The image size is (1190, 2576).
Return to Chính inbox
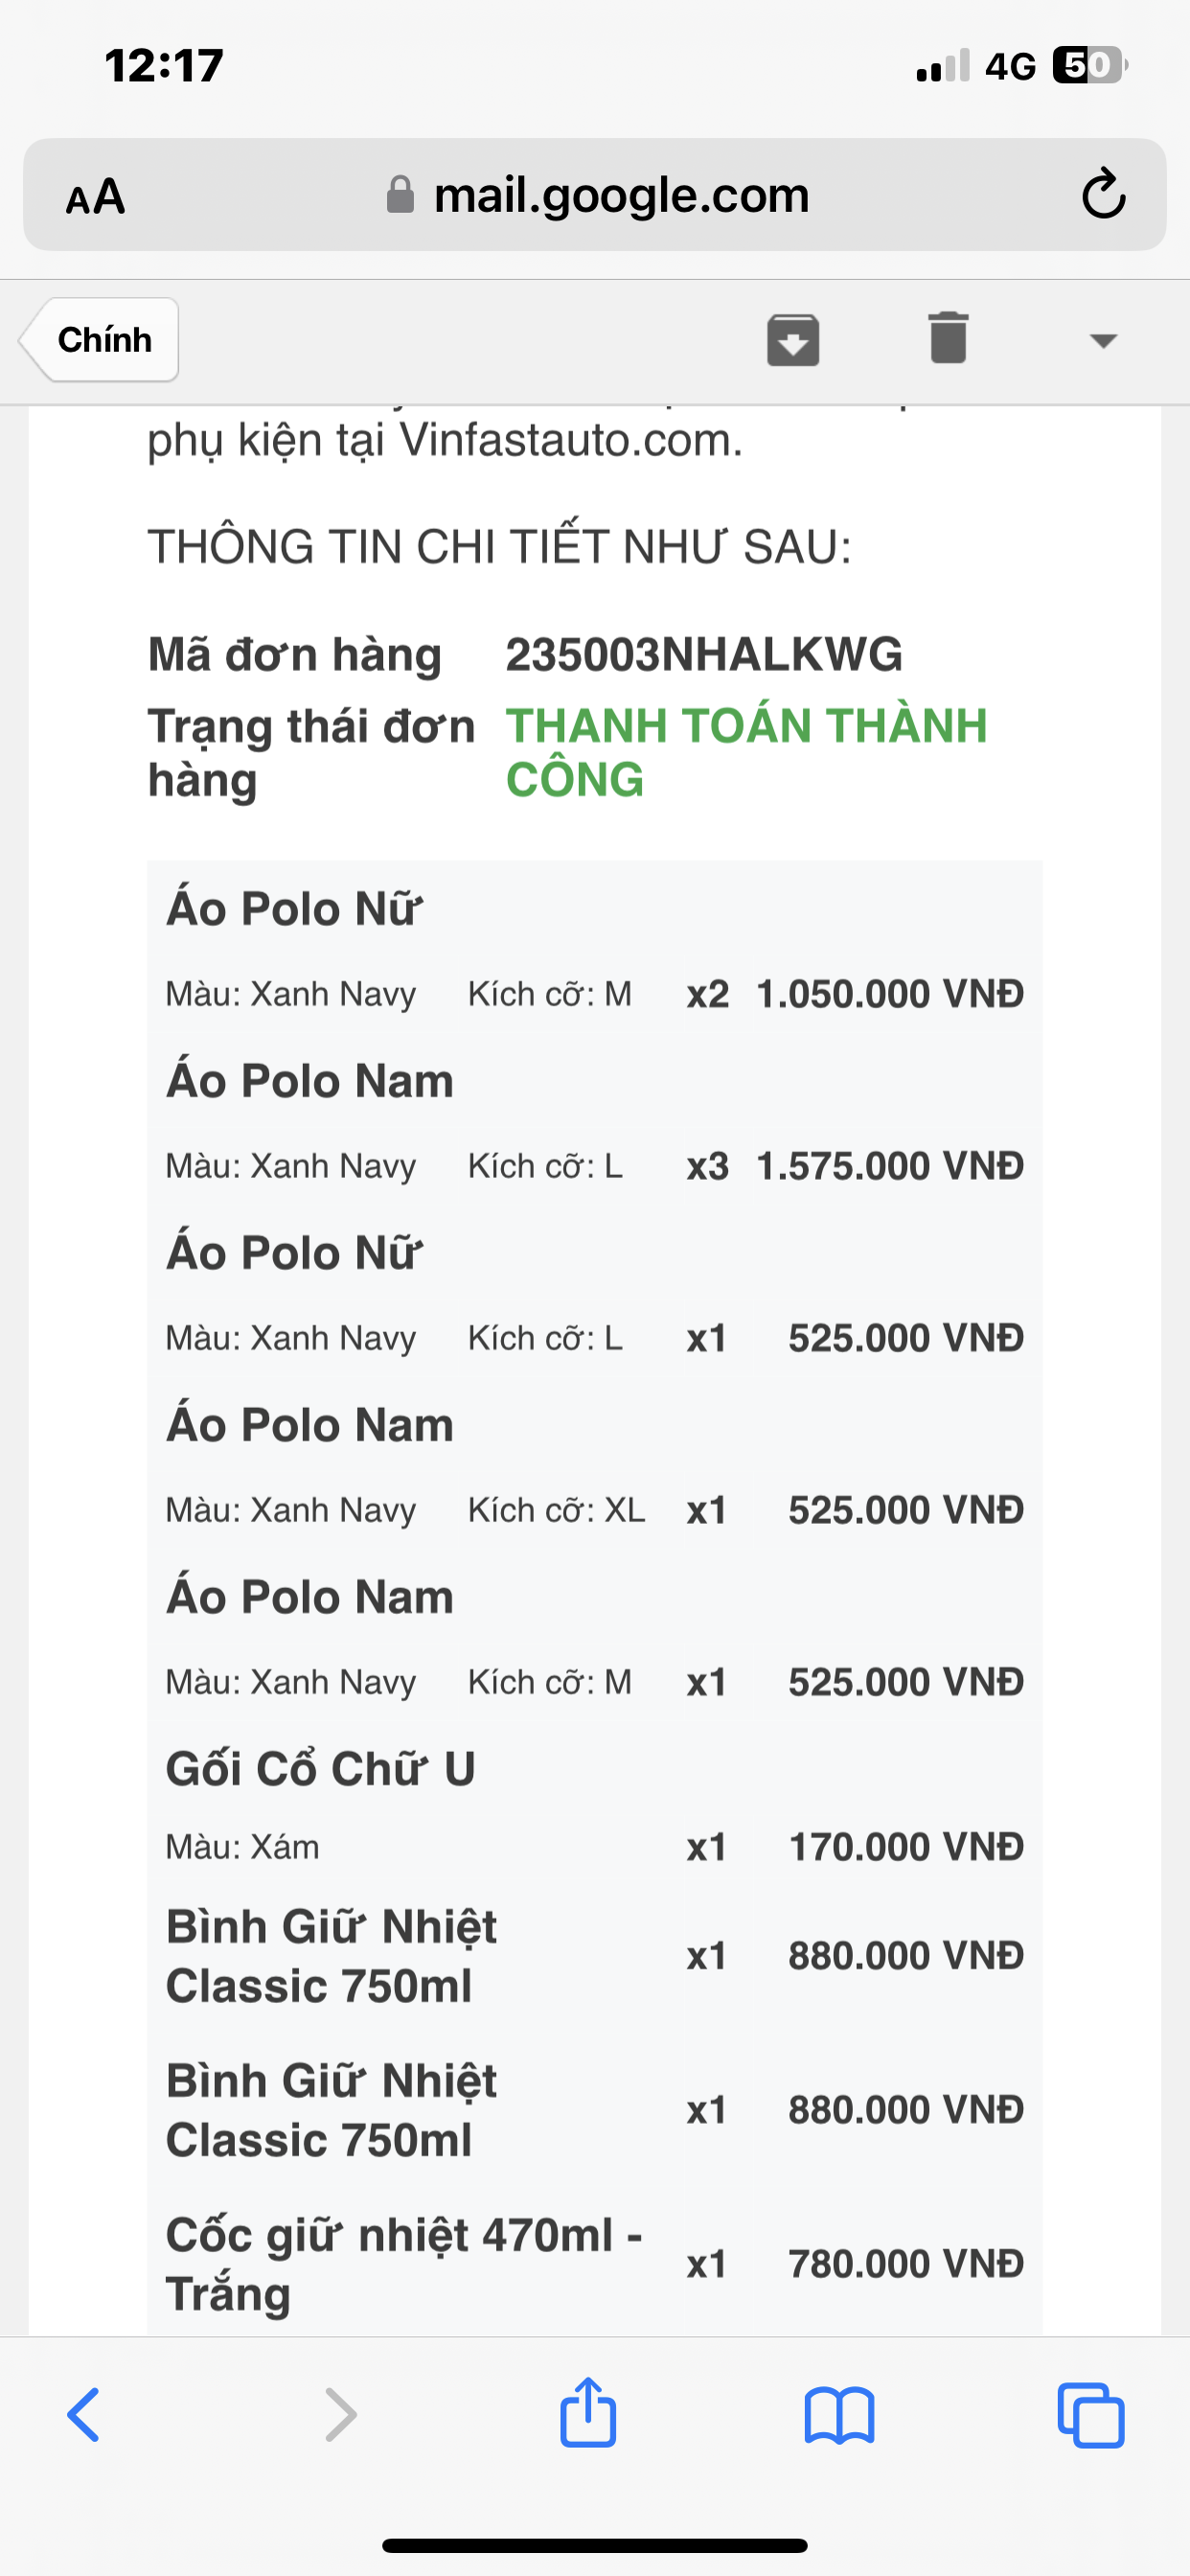pos(100,340)
